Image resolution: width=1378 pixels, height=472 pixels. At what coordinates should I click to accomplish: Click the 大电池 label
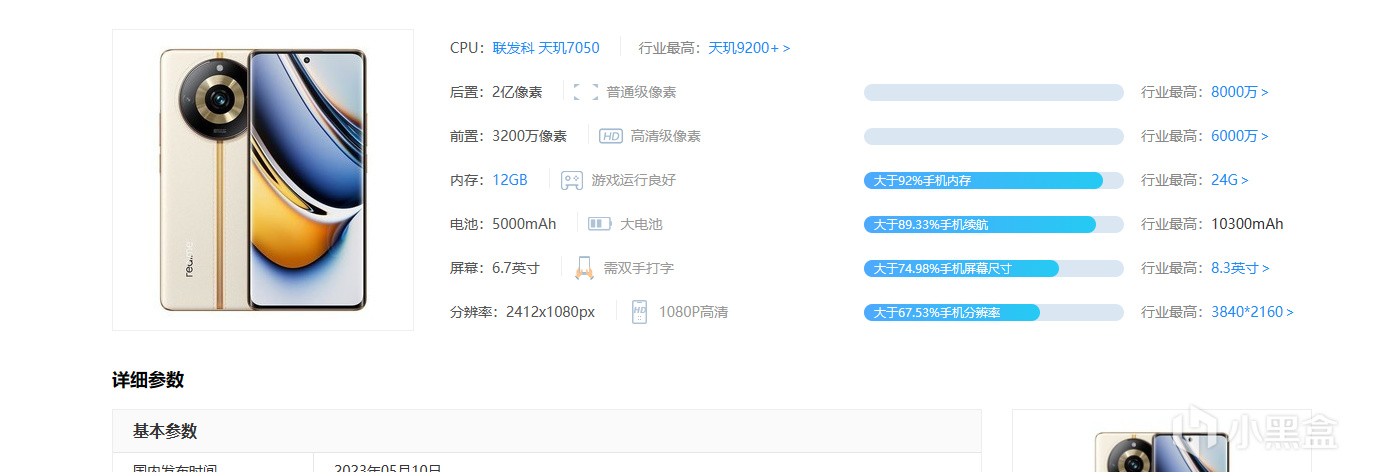[641, 224]
